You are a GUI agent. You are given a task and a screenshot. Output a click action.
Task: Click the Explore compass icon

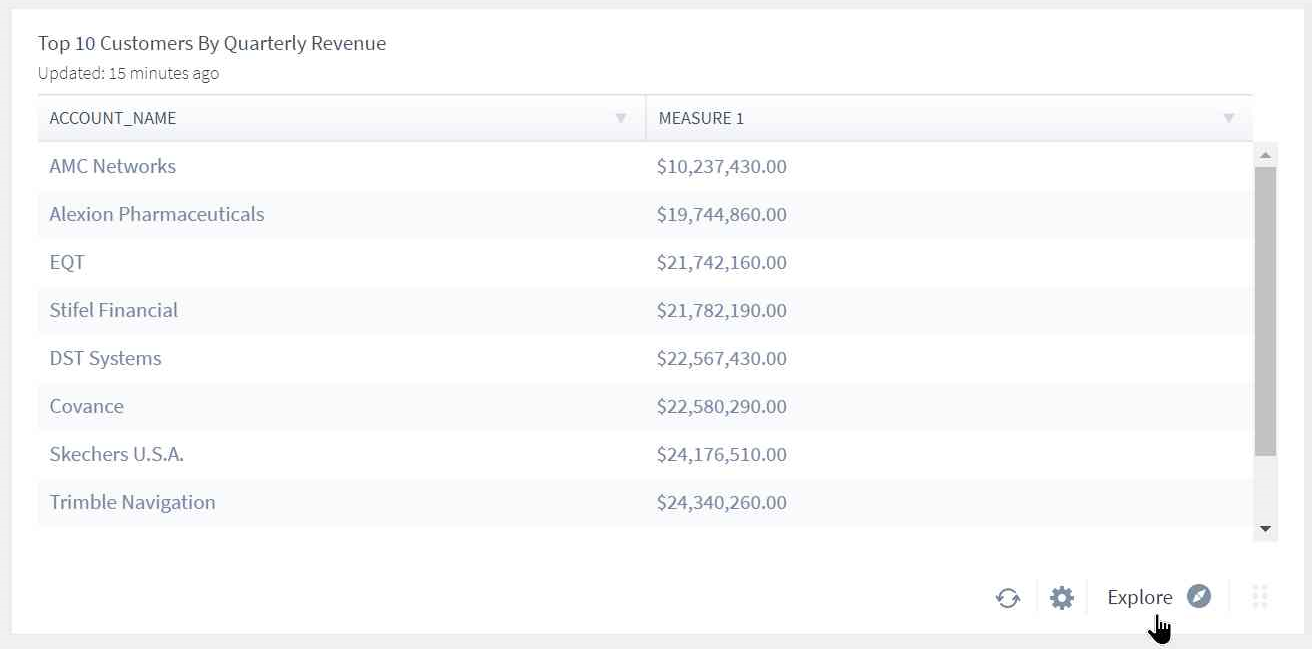point(1199,596)
